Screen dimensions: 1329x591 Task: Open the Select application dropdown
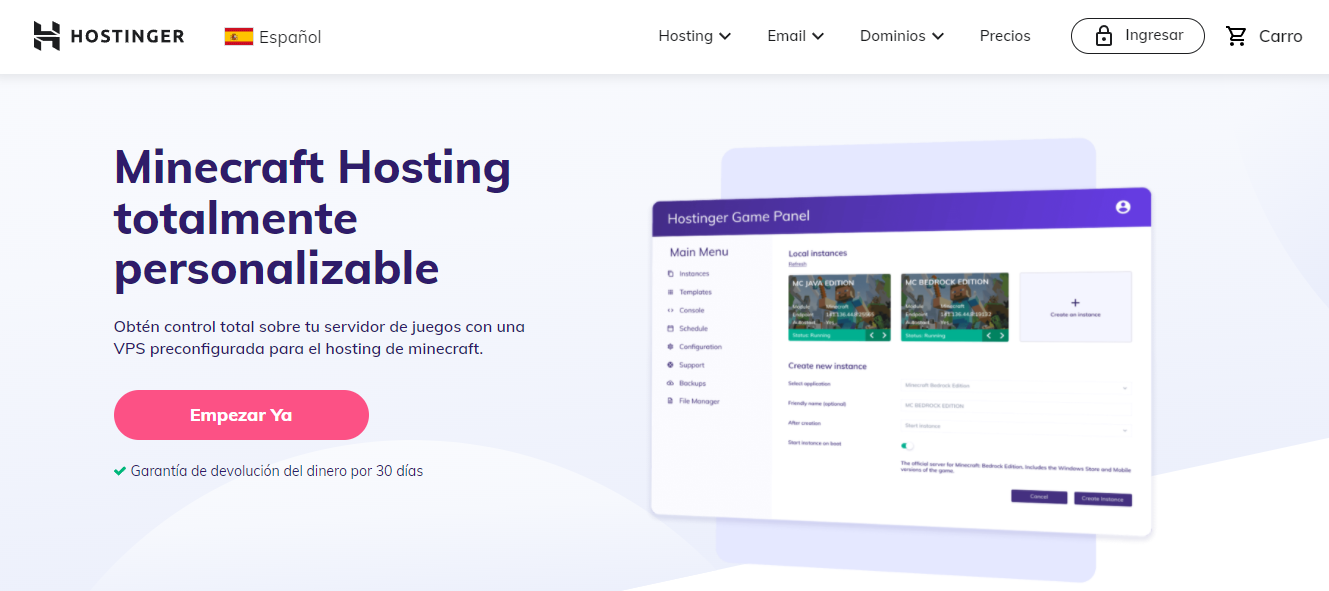(x=1015, y=386)
